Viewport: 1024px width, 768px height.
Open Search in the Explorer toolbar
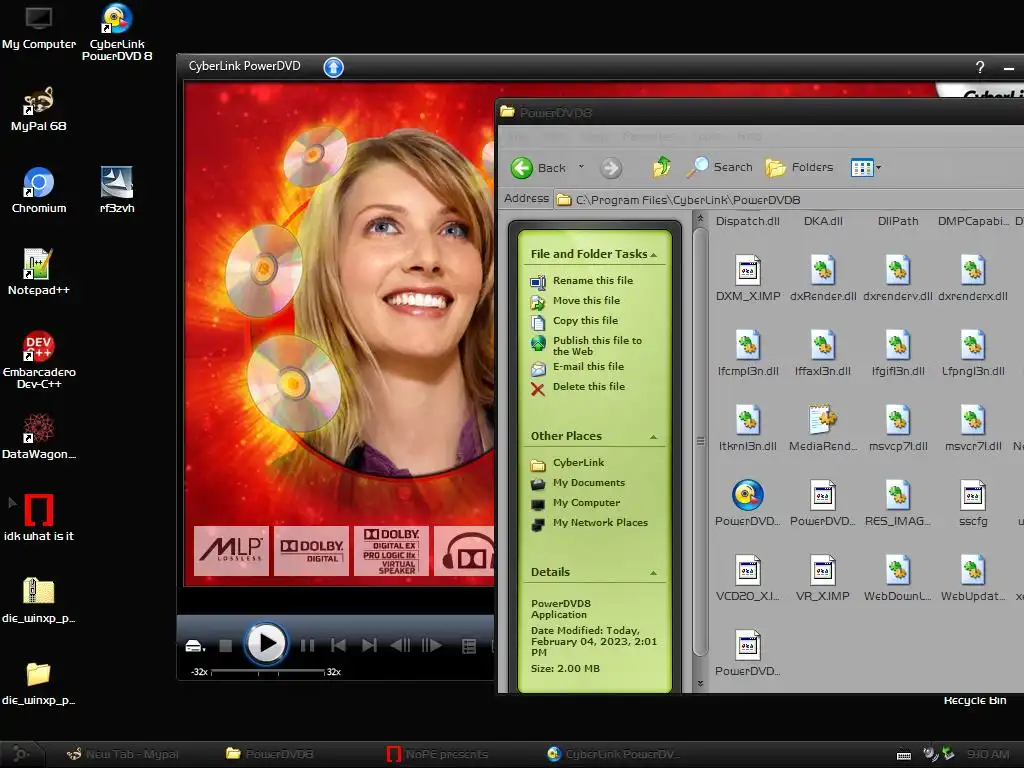[x=720, y=167]
